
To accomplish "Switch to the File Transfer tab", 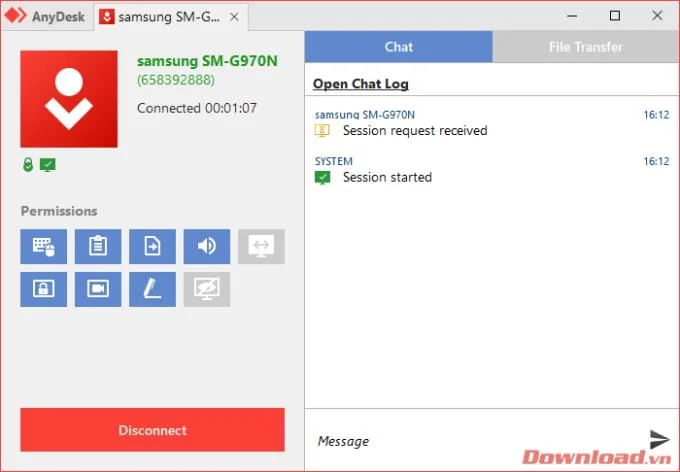I will pos(585,46).
